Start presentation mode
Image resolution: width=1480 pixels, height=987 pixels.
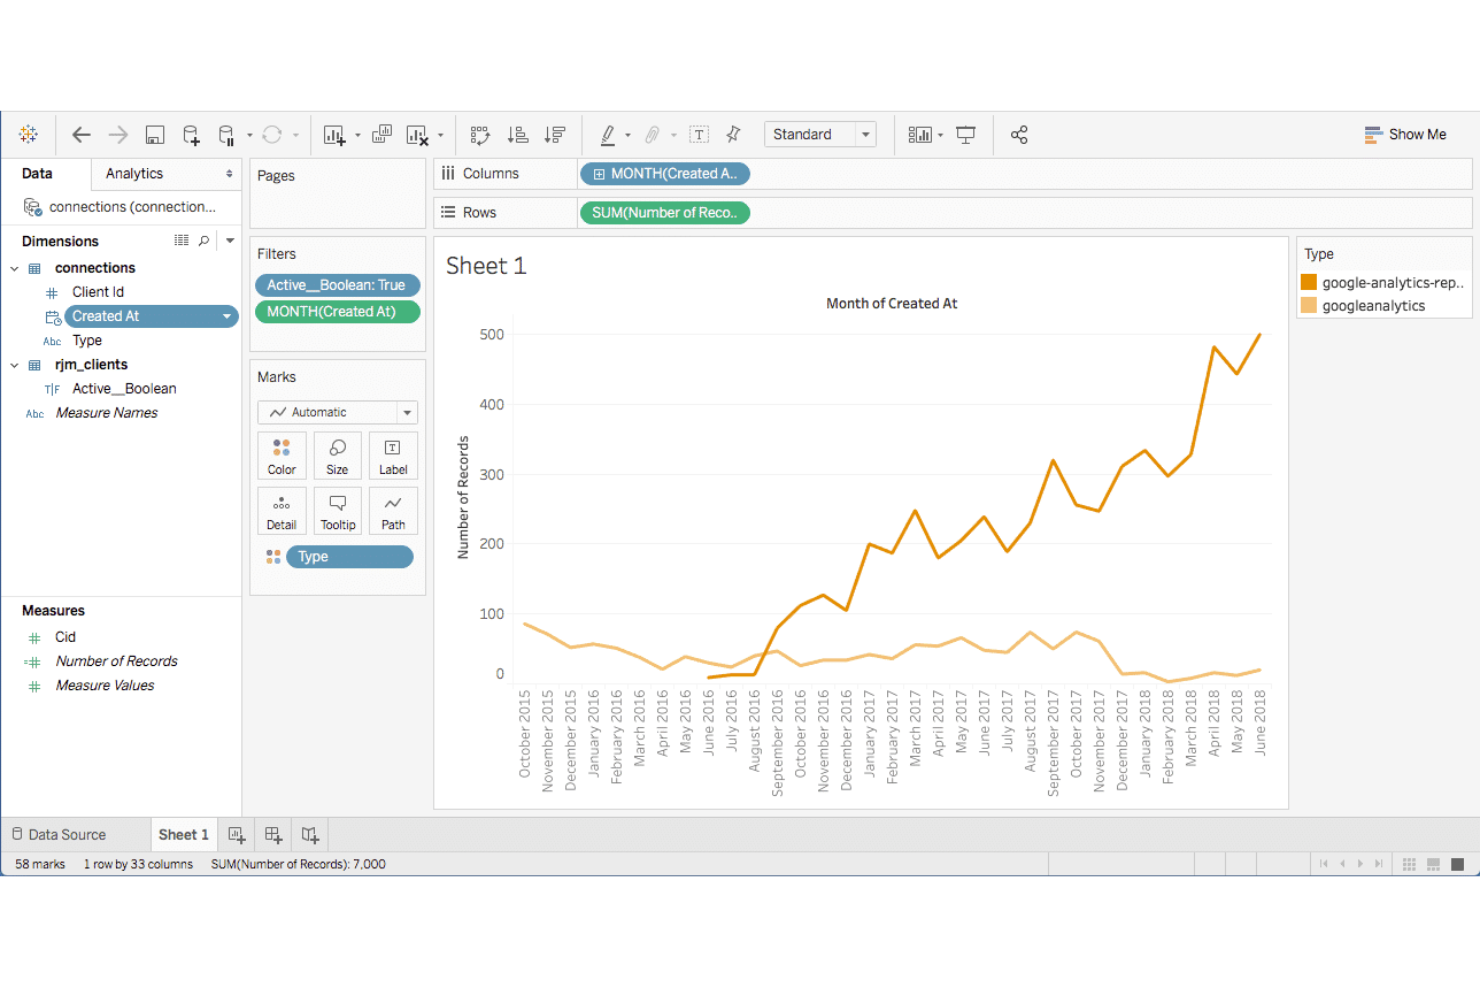(966, 135)
